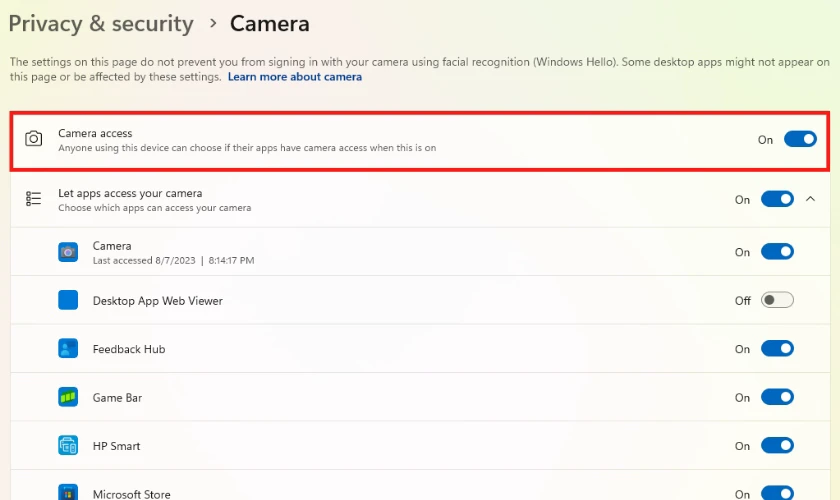The image size is (840, 500).
Task: Click the Microsoft Store app icon
Action: click(x=68, y=492)
